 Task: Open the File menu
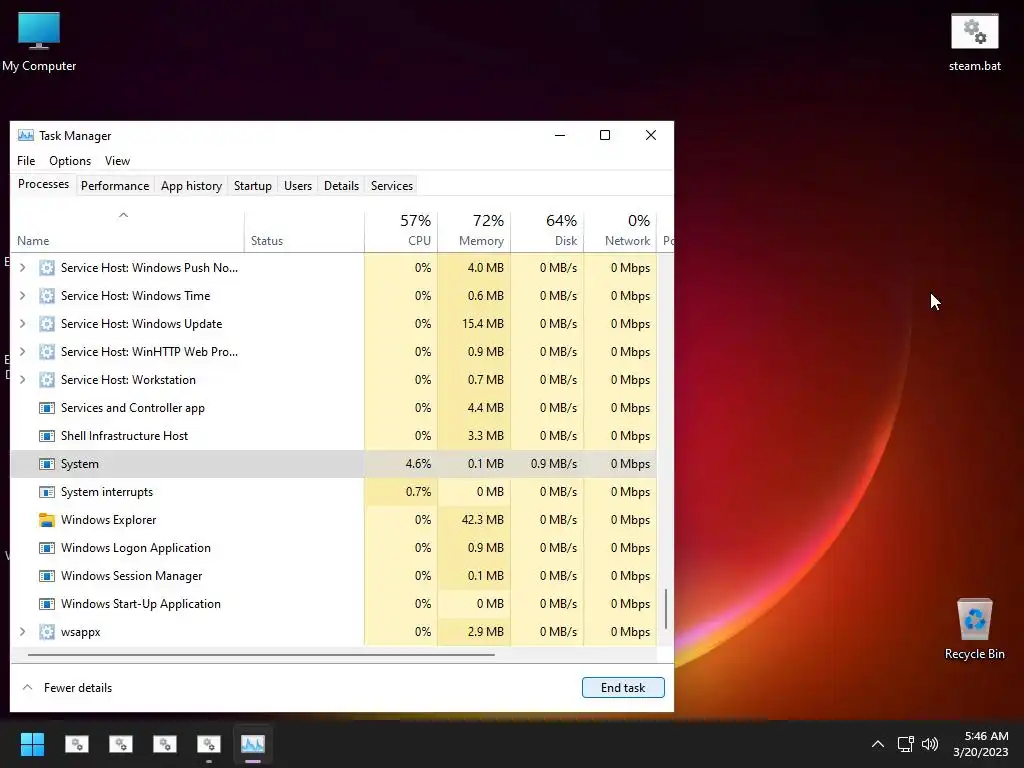pos(26,161)
